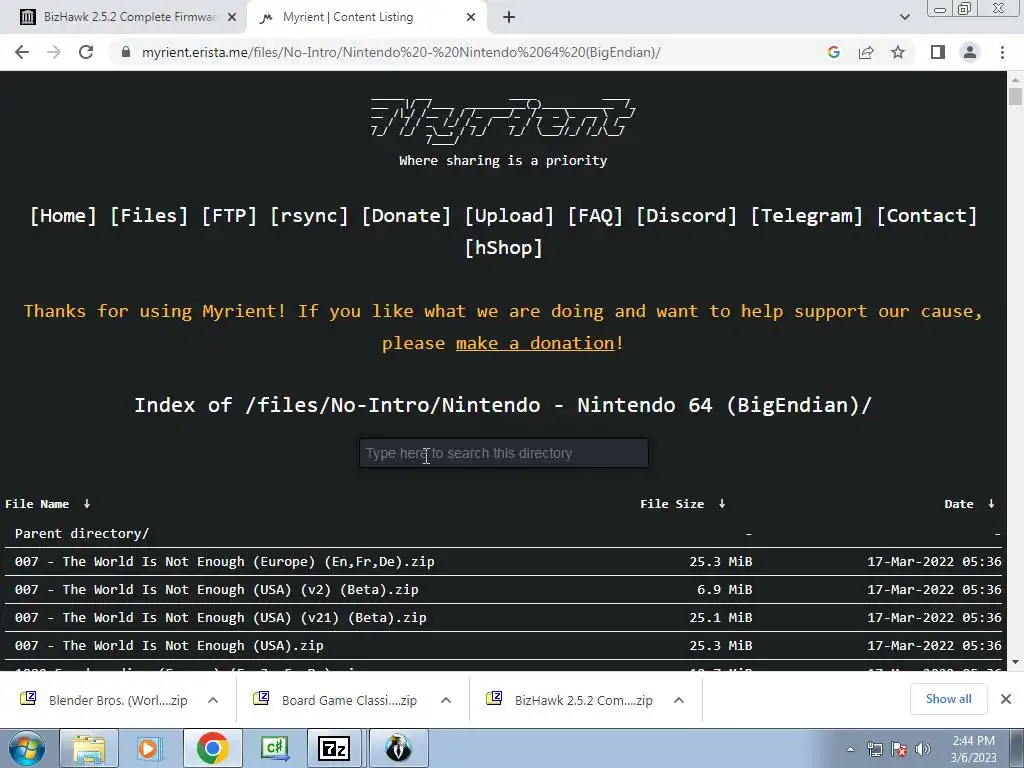Screen dimensions: 1024x768
Task: Open the [Discord] link
Action: (x=686, y=216)
